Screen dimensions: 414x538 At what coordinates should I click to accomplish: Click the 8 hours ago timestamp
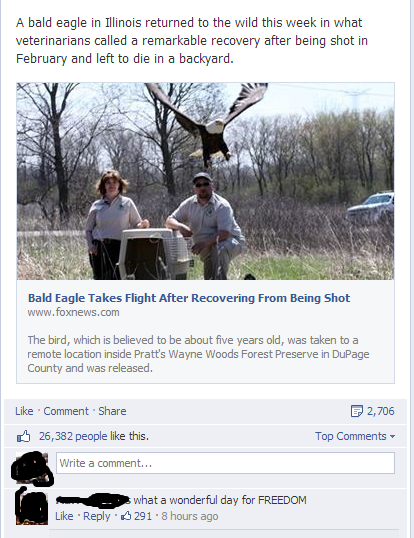(190, 516)
